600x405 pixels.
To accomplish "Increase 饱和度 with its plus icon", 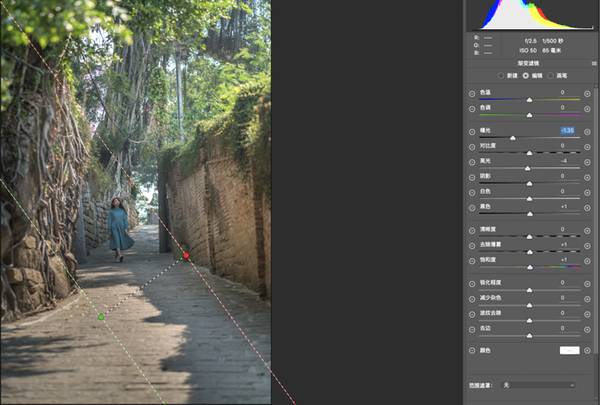I will 588,260.
